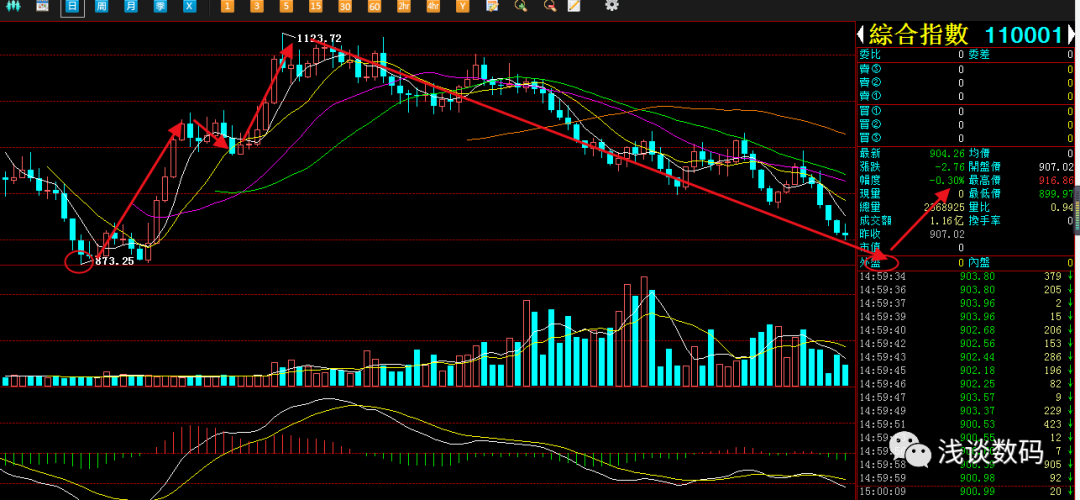Select the 14:59:47 tick row
Viewport: 1080px width, 500px height.
click(966, 397)
